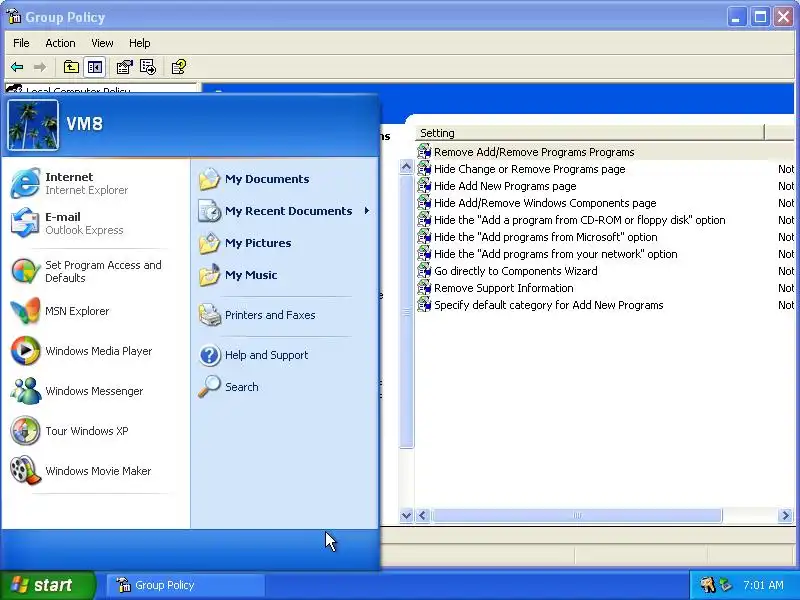Click the Group Policy taskbar button
This screenshot has height=600, width=800.
pos(186,585)
